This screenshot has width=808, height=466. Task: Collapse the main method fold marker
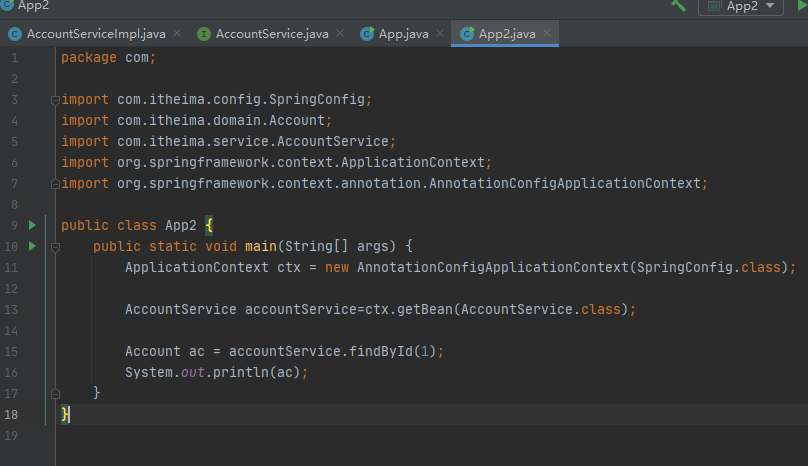click(x=56, y=246)
